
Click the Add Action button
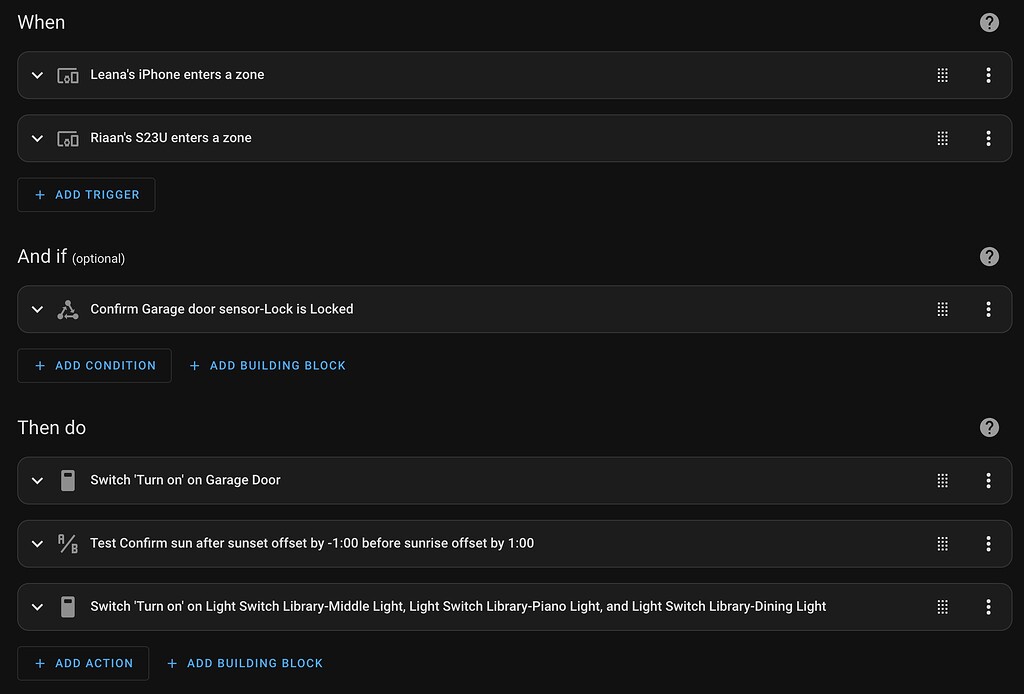[83, 663]
